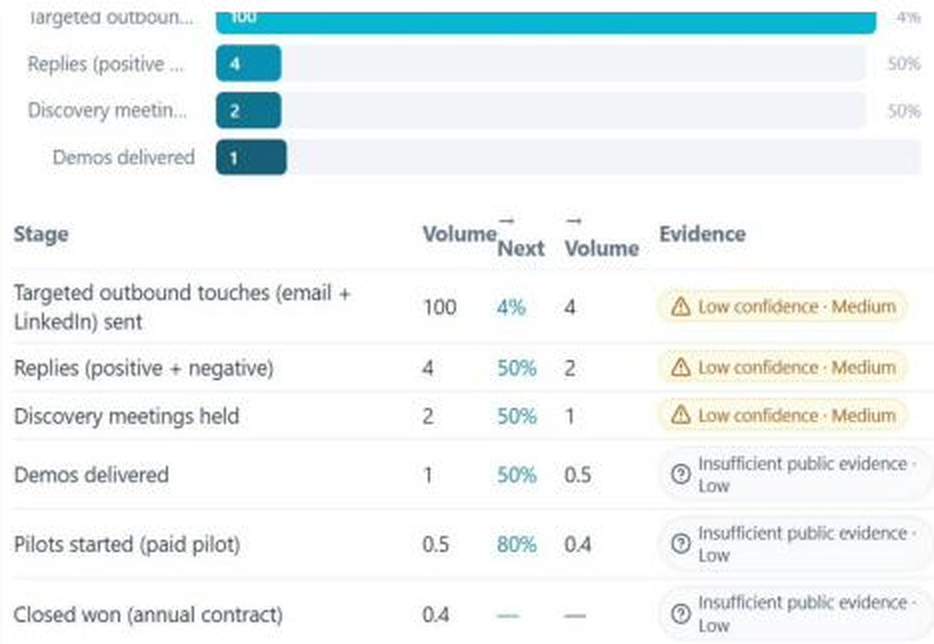The height and width of the screenshot is (644, 934).
Task: Click the volume value 100 in the table
Action: (x=440, y=307)
